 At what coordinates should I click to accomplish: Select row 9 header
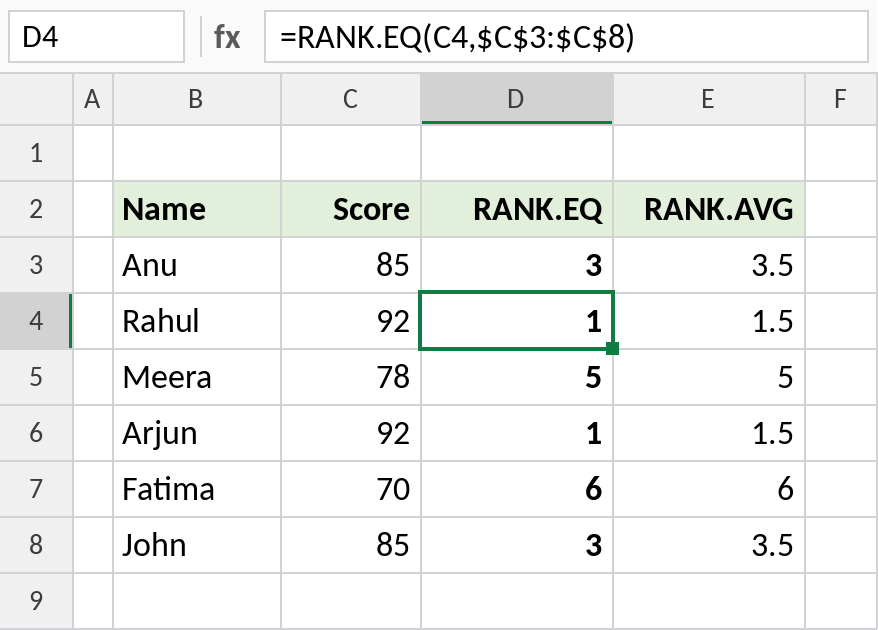[x=36, y=601]
